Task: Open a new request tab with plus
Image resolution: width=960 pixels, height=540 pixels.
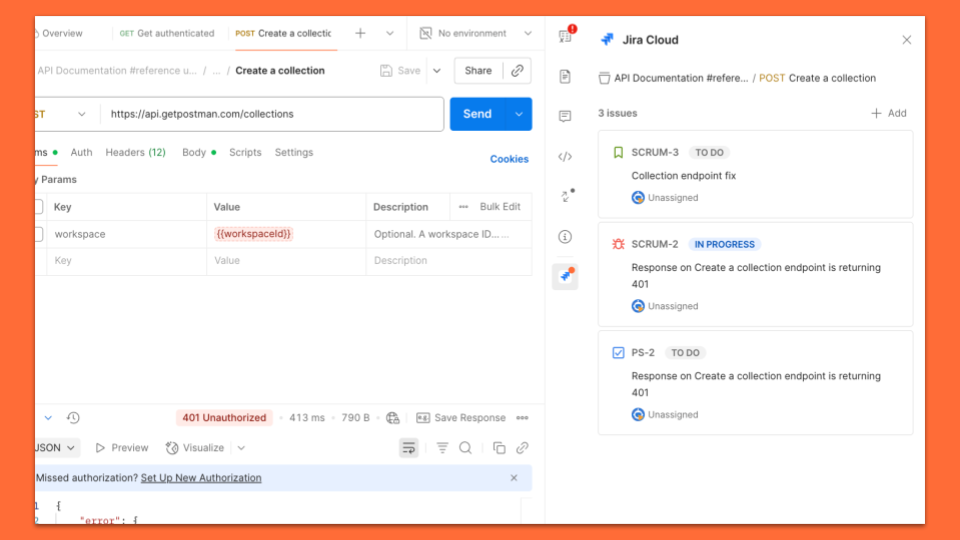Action: pos(360,33)
